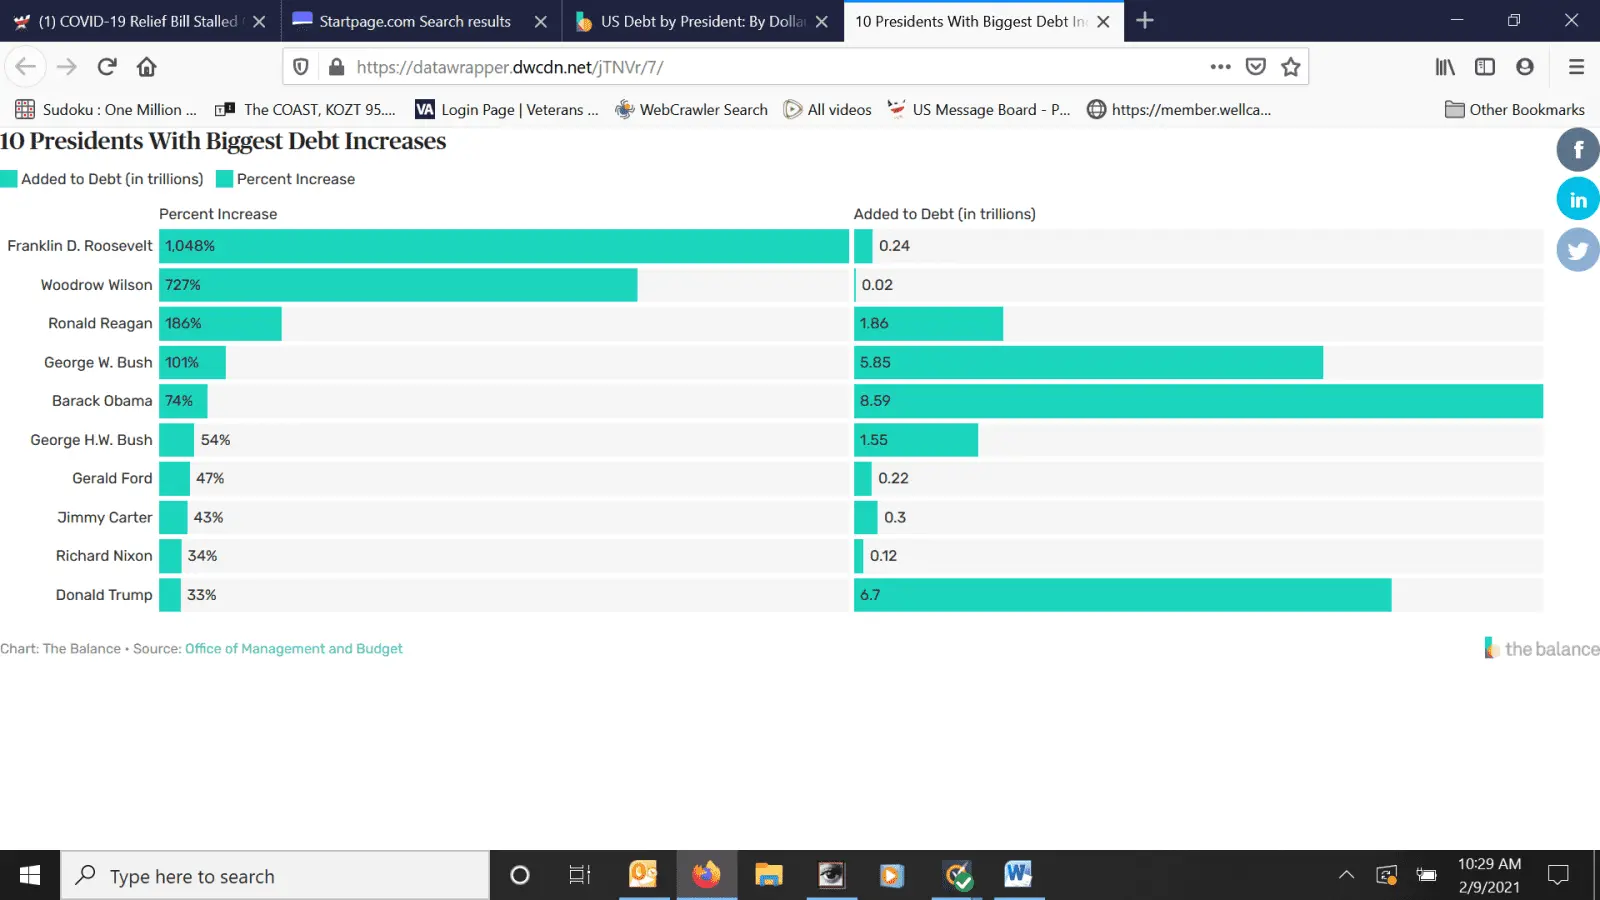1600x900 pixels.
Task: Click the Added to Debt legend swatch
Action: (9, 179)
